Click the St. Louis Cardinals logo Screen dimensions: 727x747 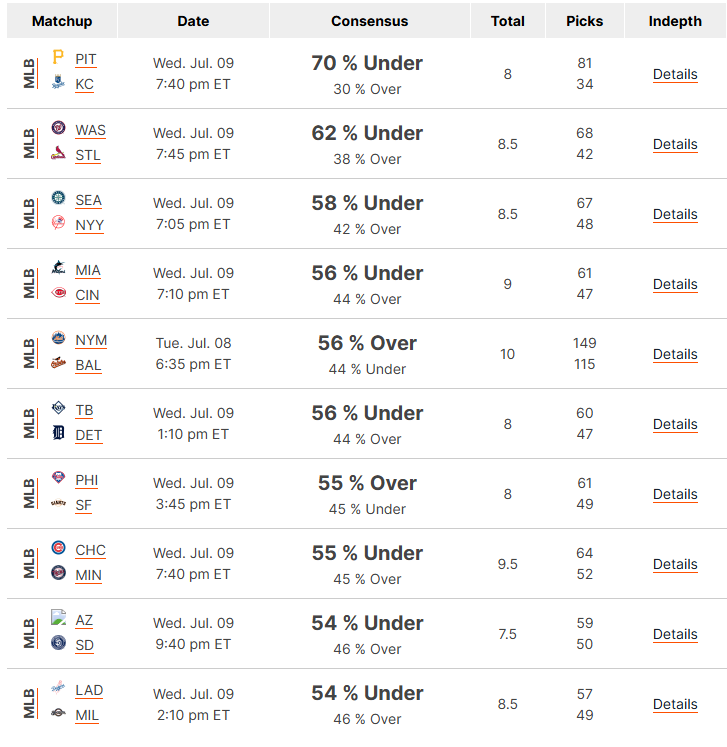(x=58, y=153)
